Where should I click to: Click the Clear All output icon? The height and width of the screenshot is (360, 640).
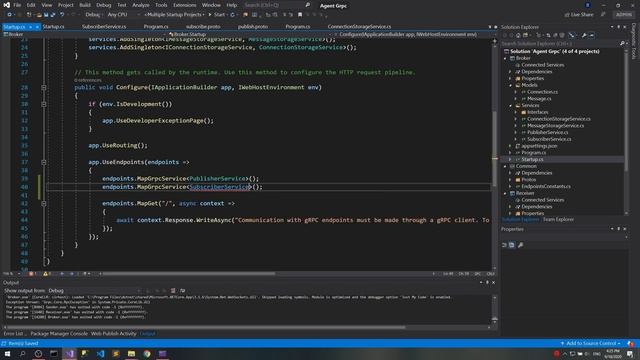173,291
